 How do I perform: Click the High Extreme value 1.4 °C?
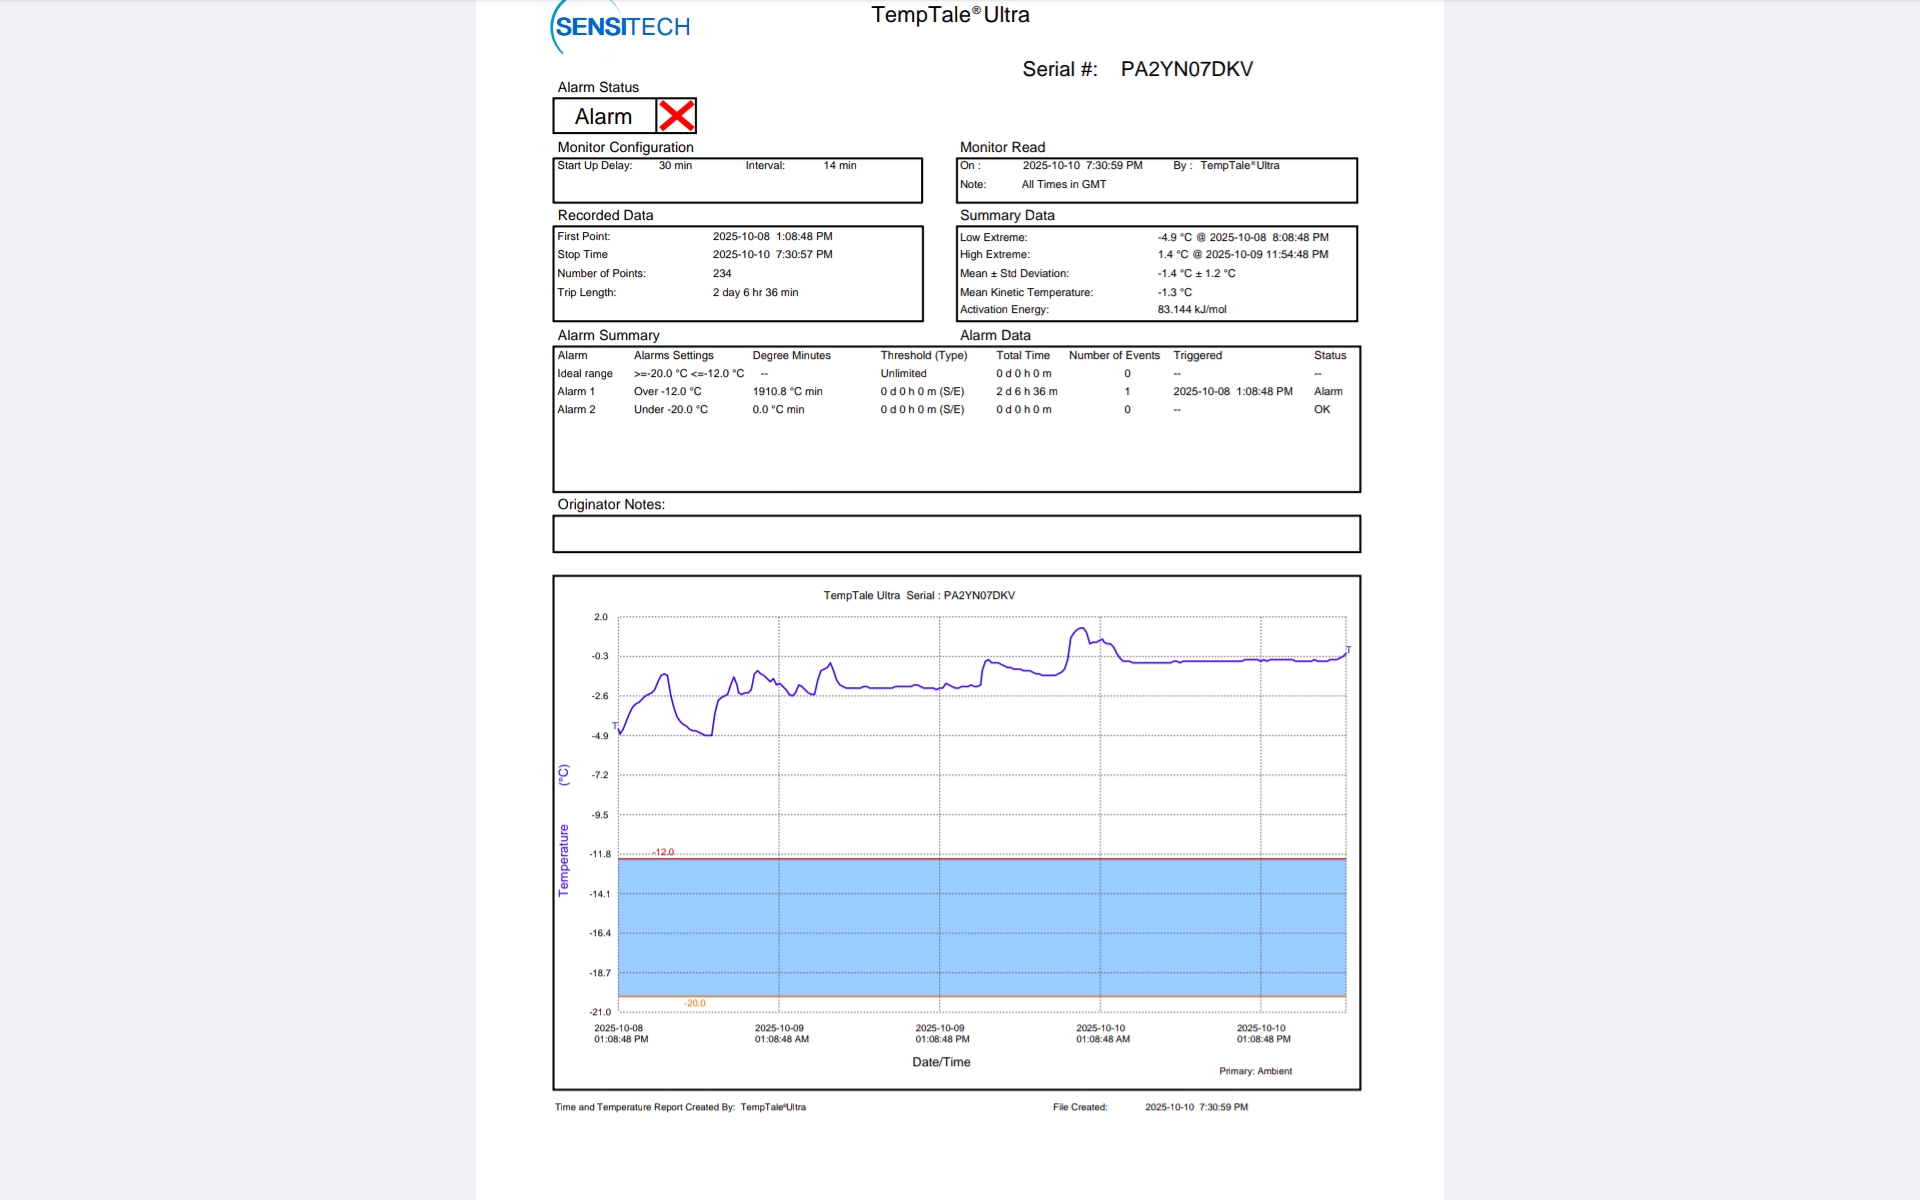pyautogui.click(x=1173, y=255)
